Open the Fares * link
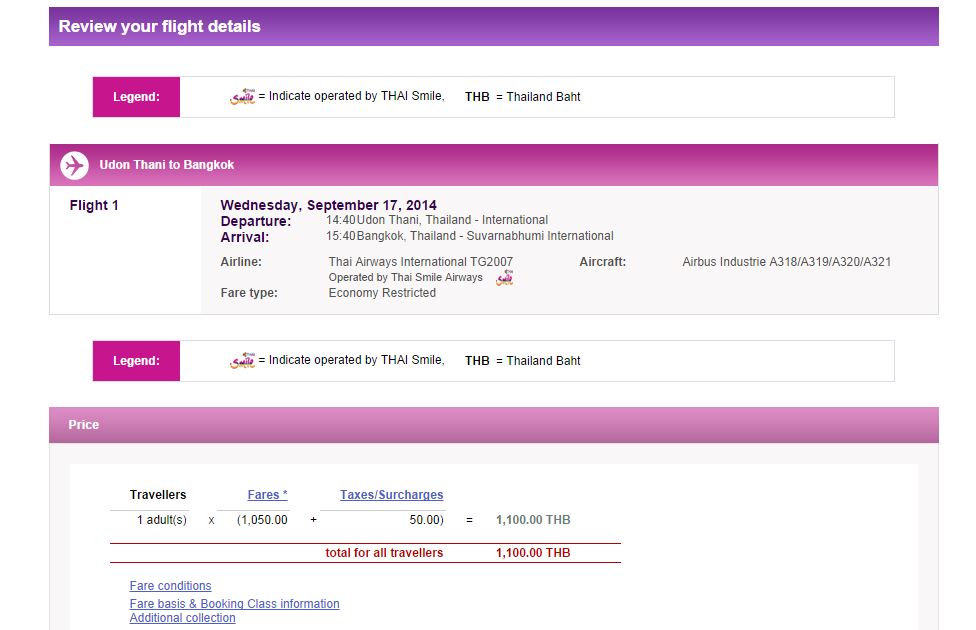 pos(268,495)
